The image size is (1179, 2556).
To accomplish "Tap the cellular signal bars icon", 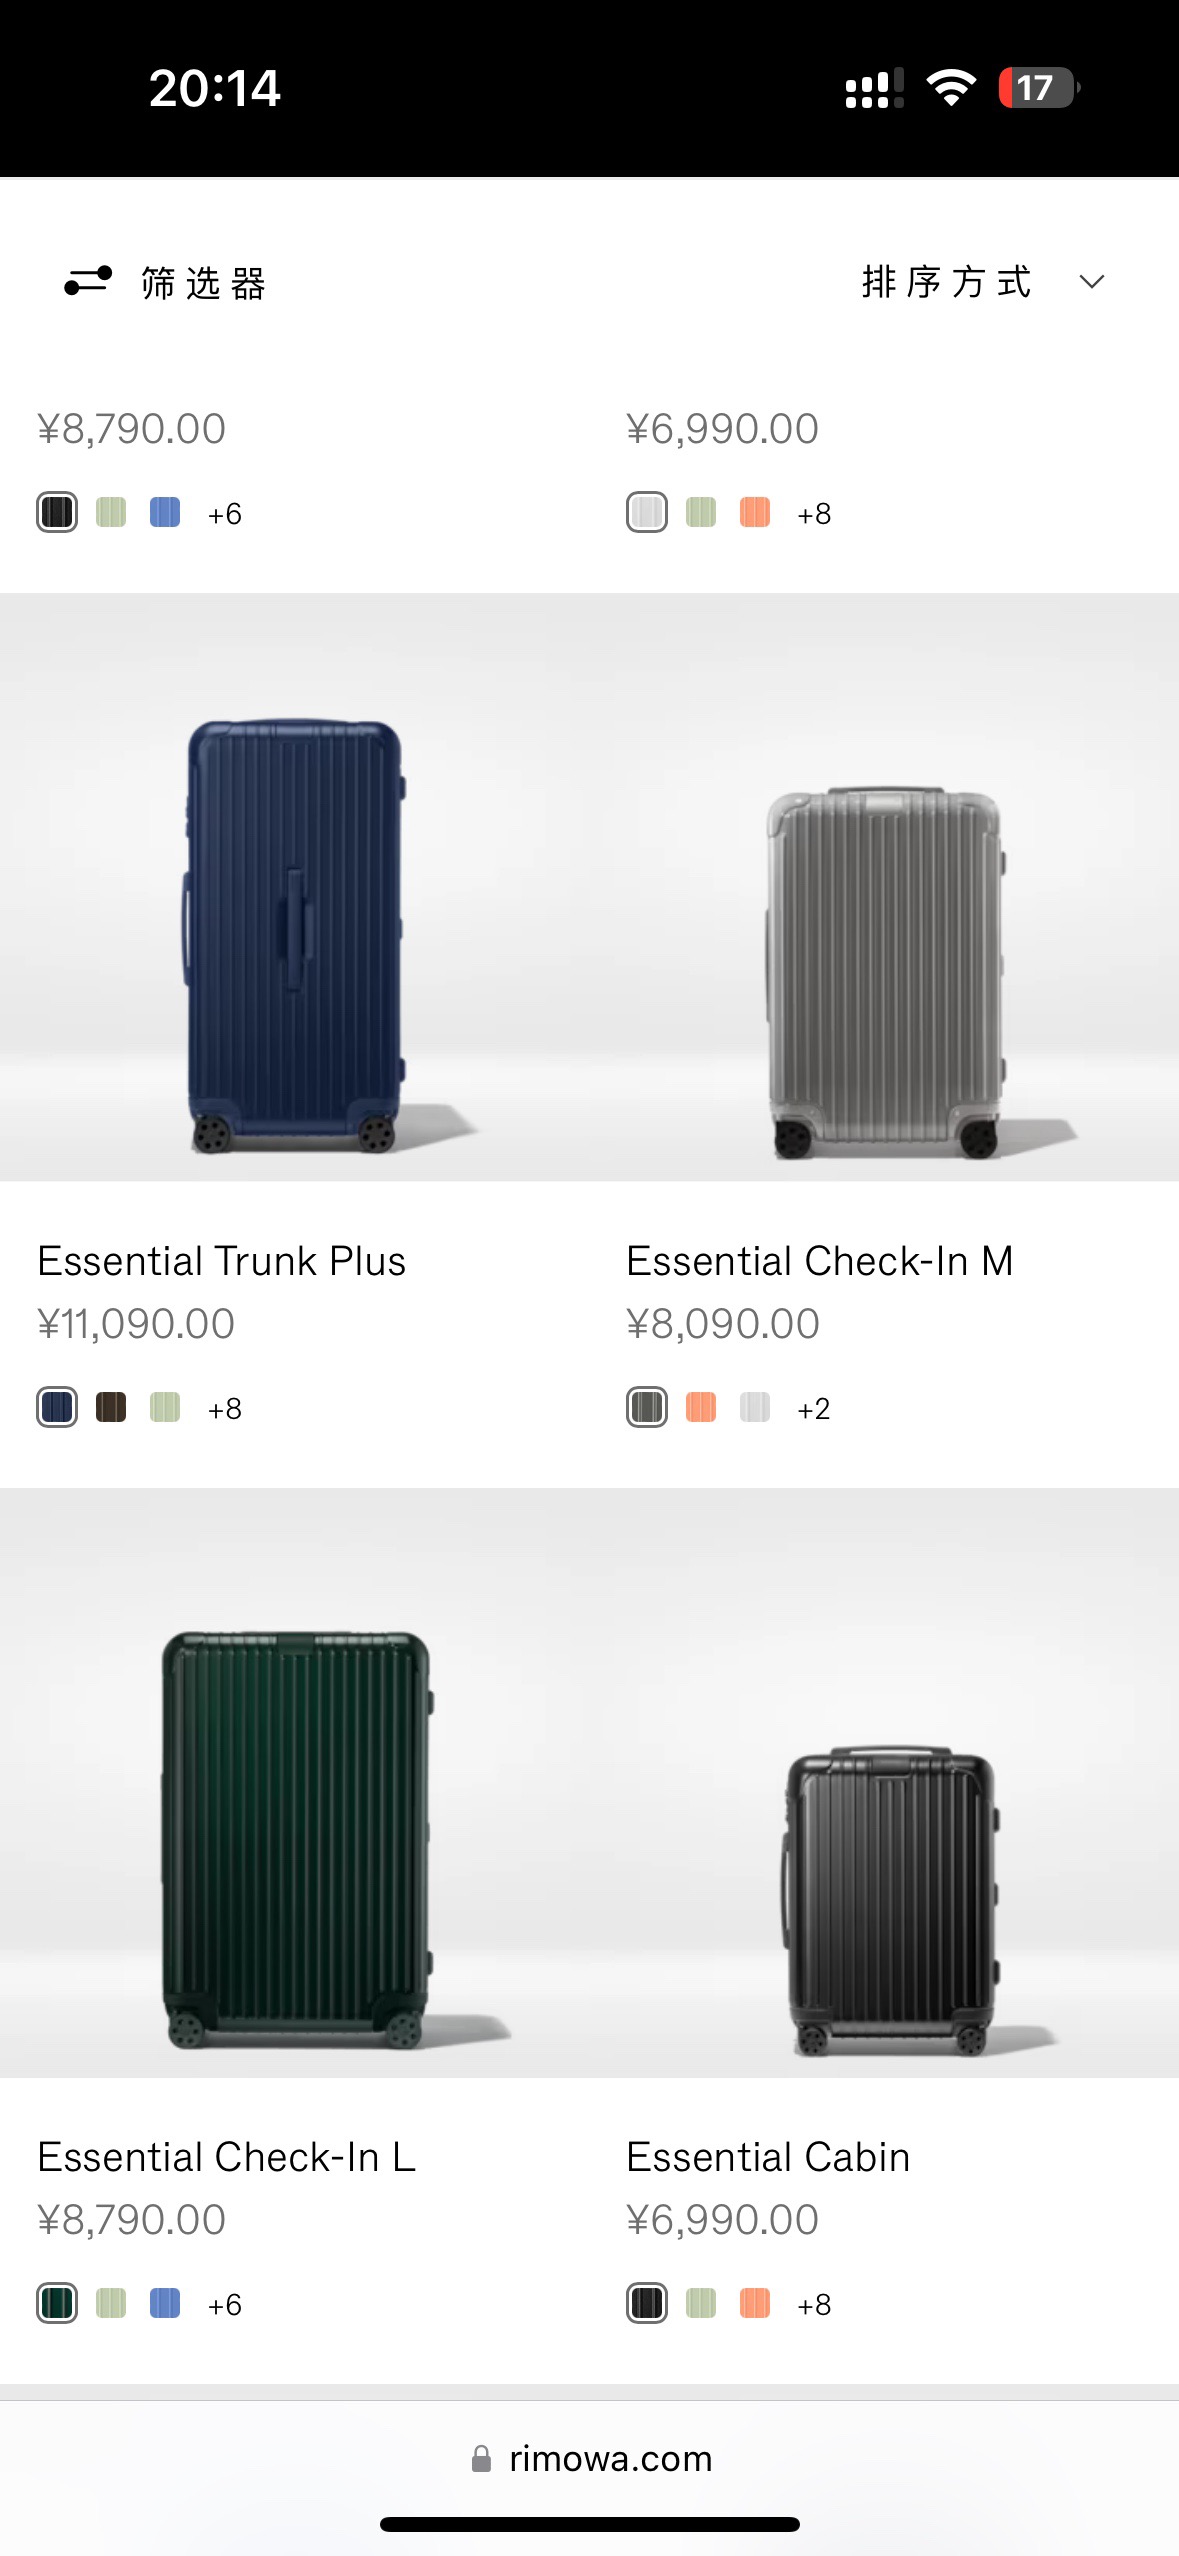I will pyautogui.click(x=874, y=88).
